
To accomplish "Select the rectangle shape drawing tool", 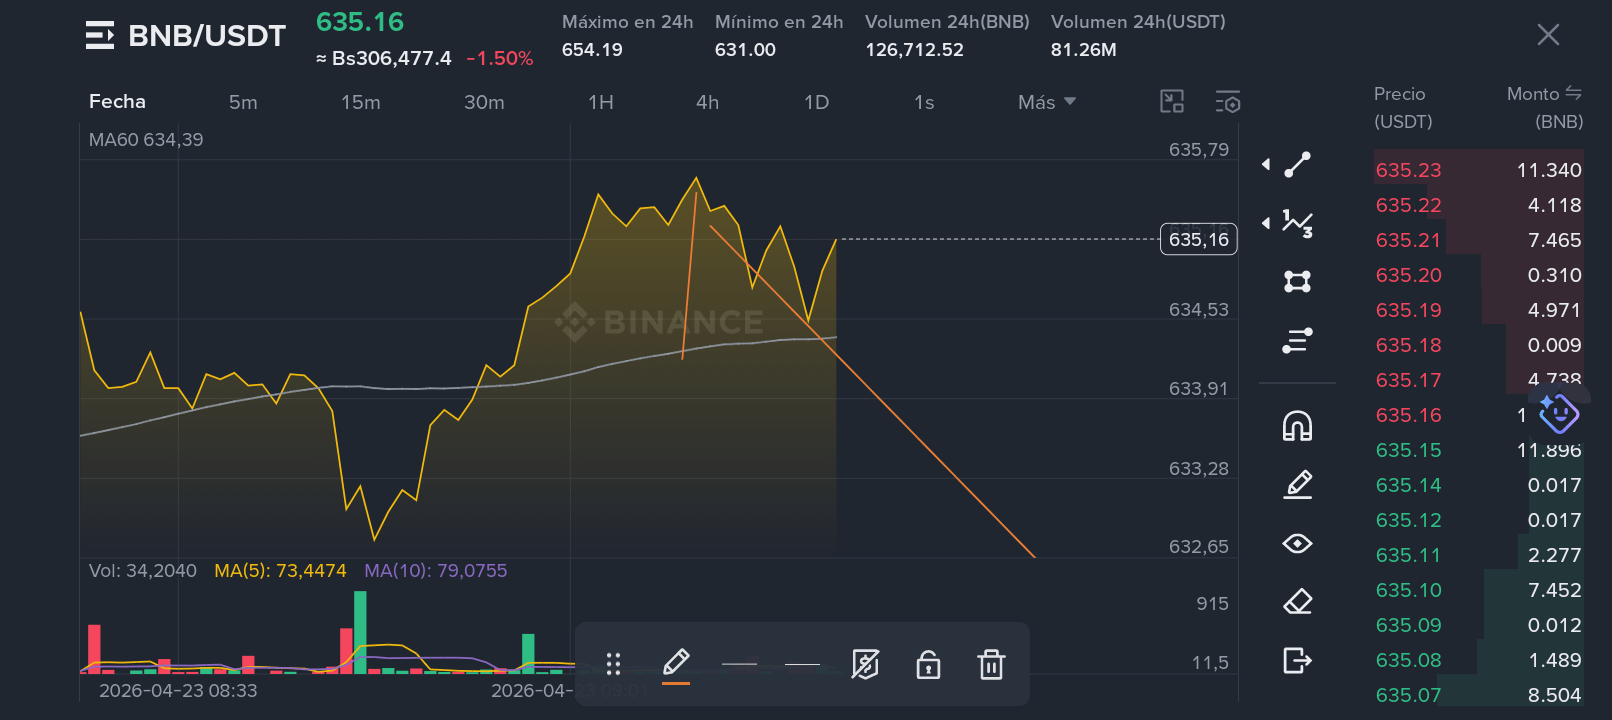I will tap(1297, 282).
